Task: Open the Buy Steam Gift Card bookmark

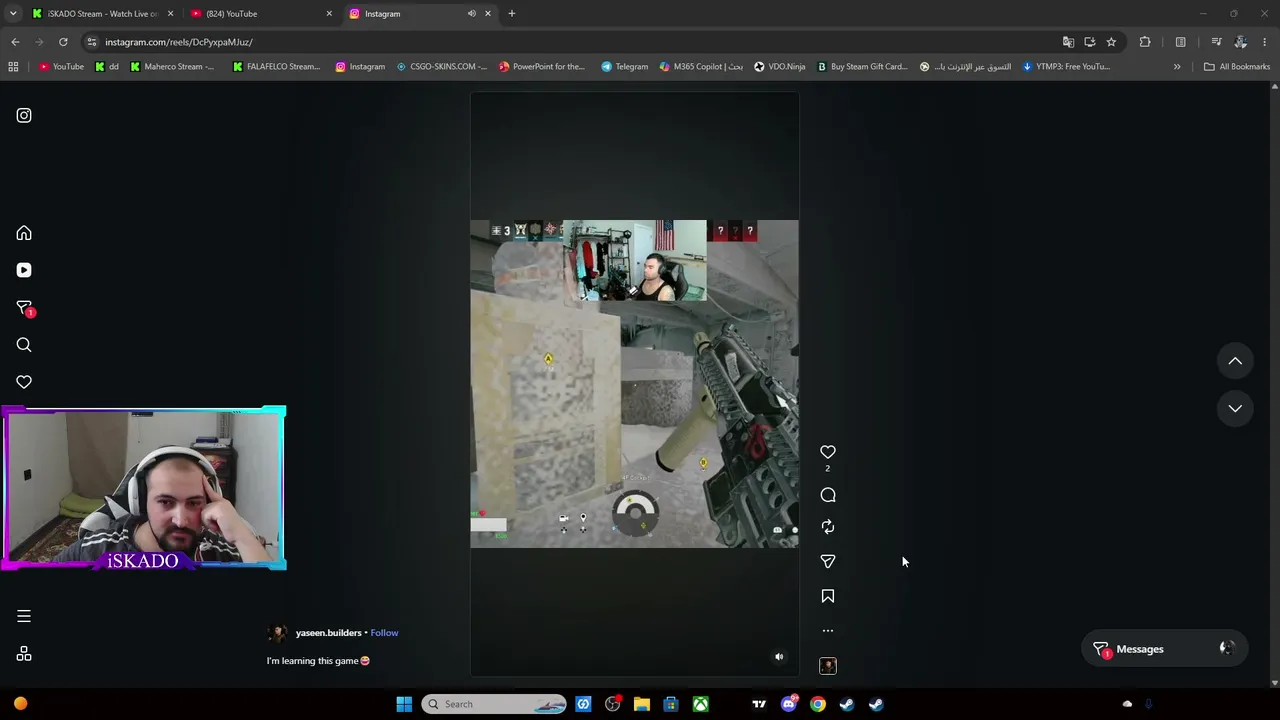Action: click(862, 67)
